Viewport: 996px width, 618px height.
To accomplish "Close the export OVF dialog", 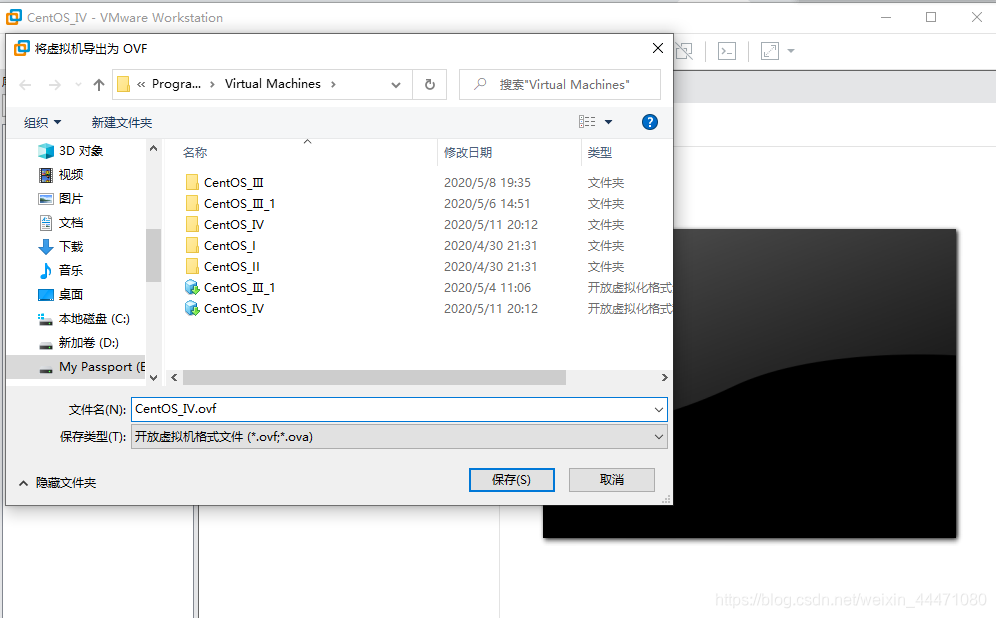I will point(658,48).
